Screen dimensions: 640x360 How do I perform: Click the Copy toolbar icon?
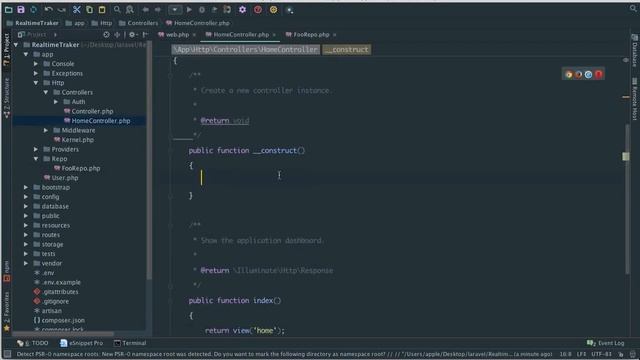tap(89, 9)
